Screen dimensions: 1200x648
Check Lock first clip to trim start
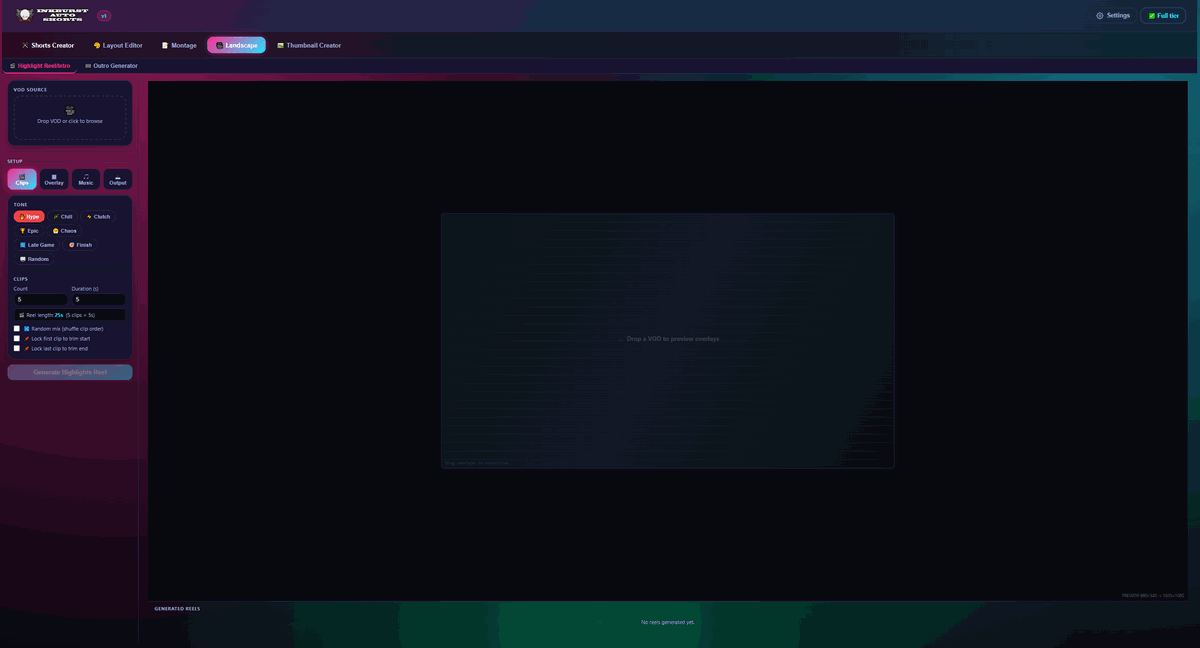[17, 339]
